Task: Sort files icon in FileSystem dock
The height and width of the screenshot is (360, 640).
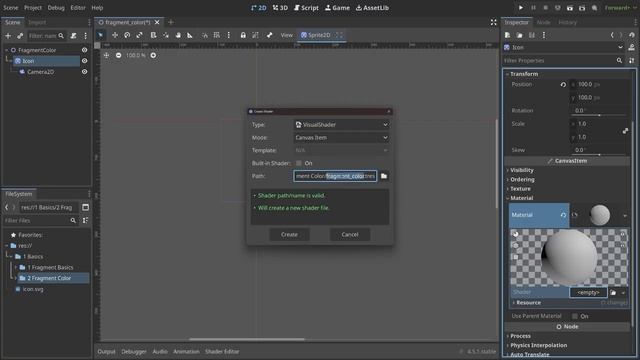Action: click(85, 220)
